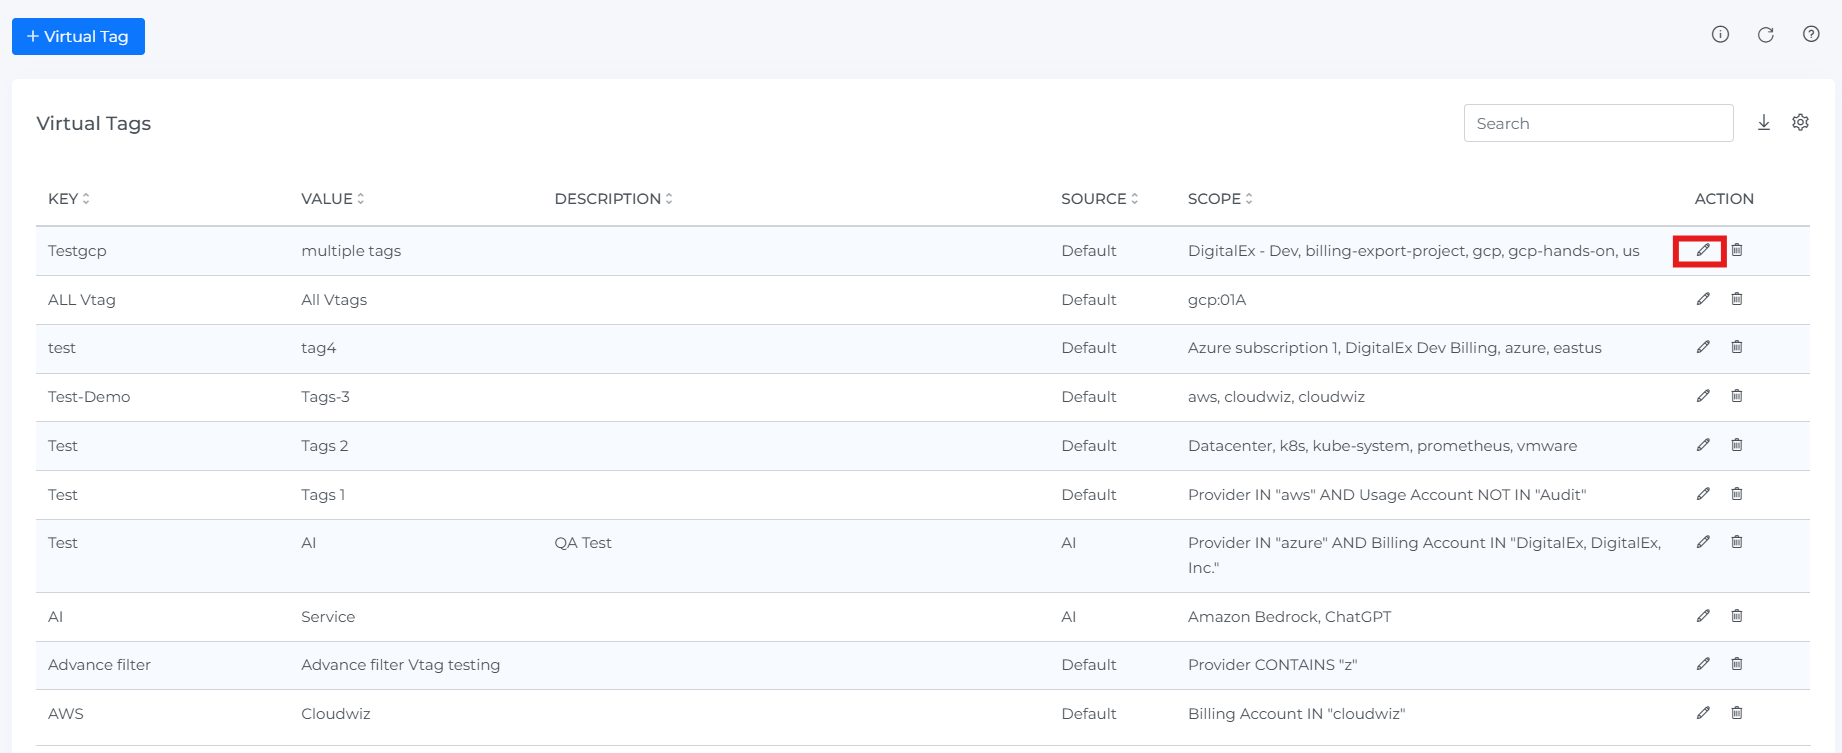Delete the Test-Demo tag row
This screenshot has height=753, width=1842.
point(1737,396)
